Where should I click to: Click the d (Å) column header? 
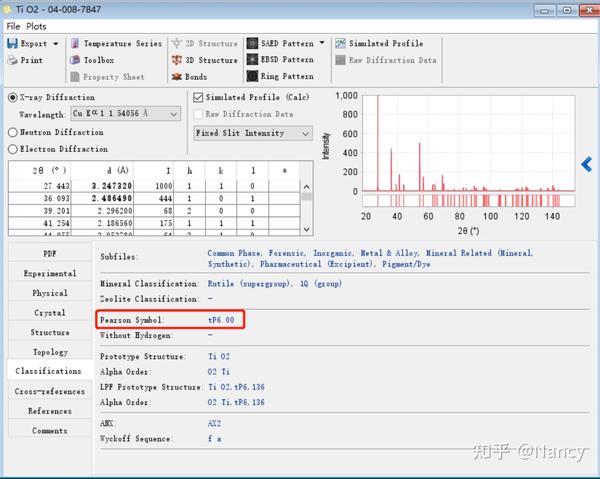click(102, 171)
